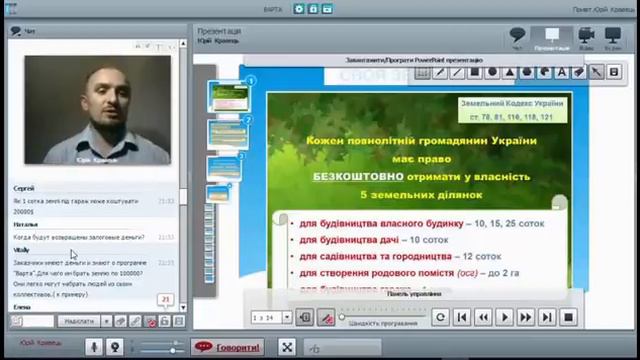
Task: Click the fullscreen expand arrows button
Action: click(x=287, y=347)
